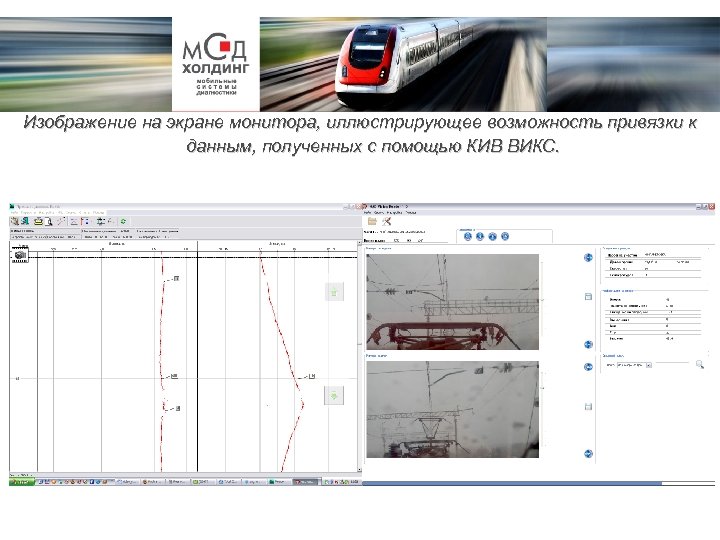This screenshot has width=720, height=540.
Task: Click the blue arrow button beside lower image bottom
Action: point(588,454)
